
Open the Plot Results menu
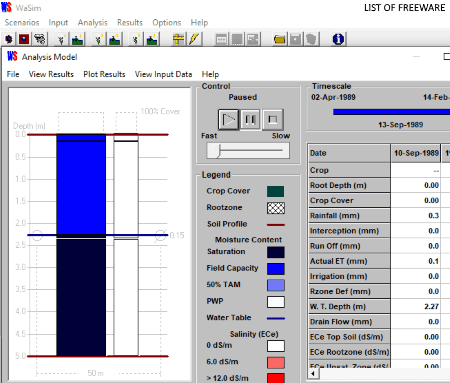pos(104,74)
